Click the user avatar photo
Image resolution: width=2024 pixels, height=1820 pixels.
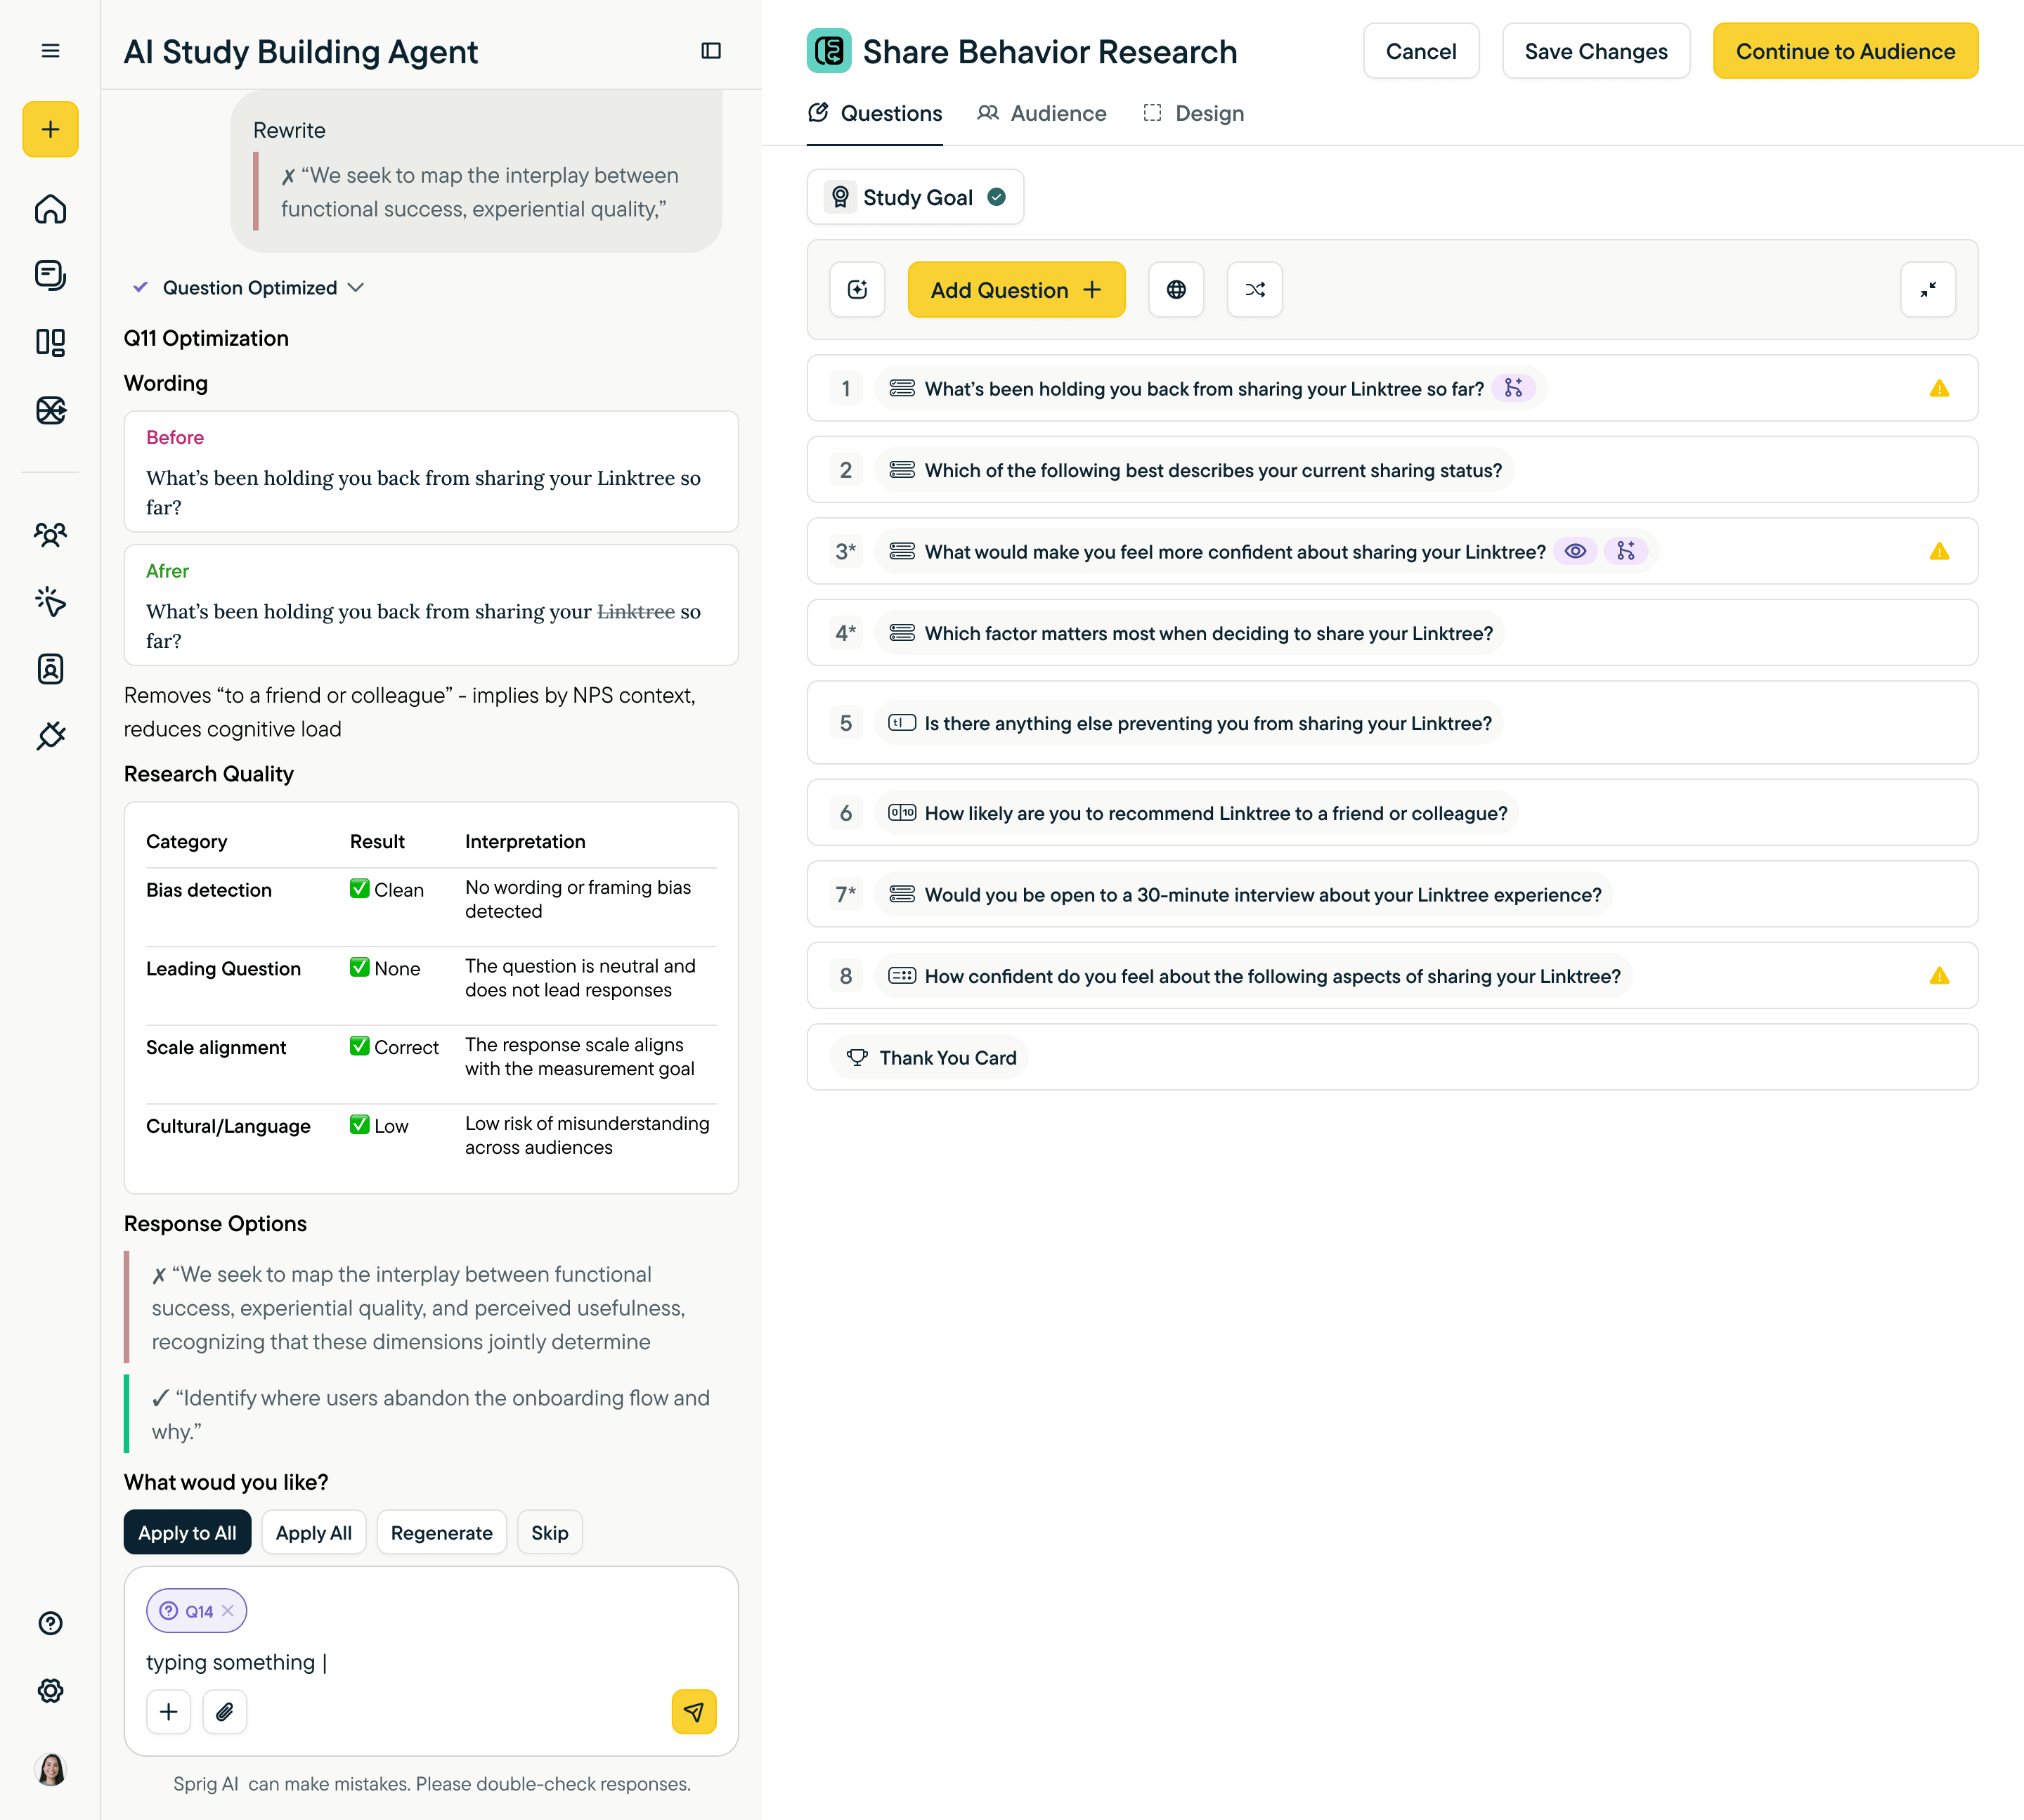click(x=50, y=1769)
